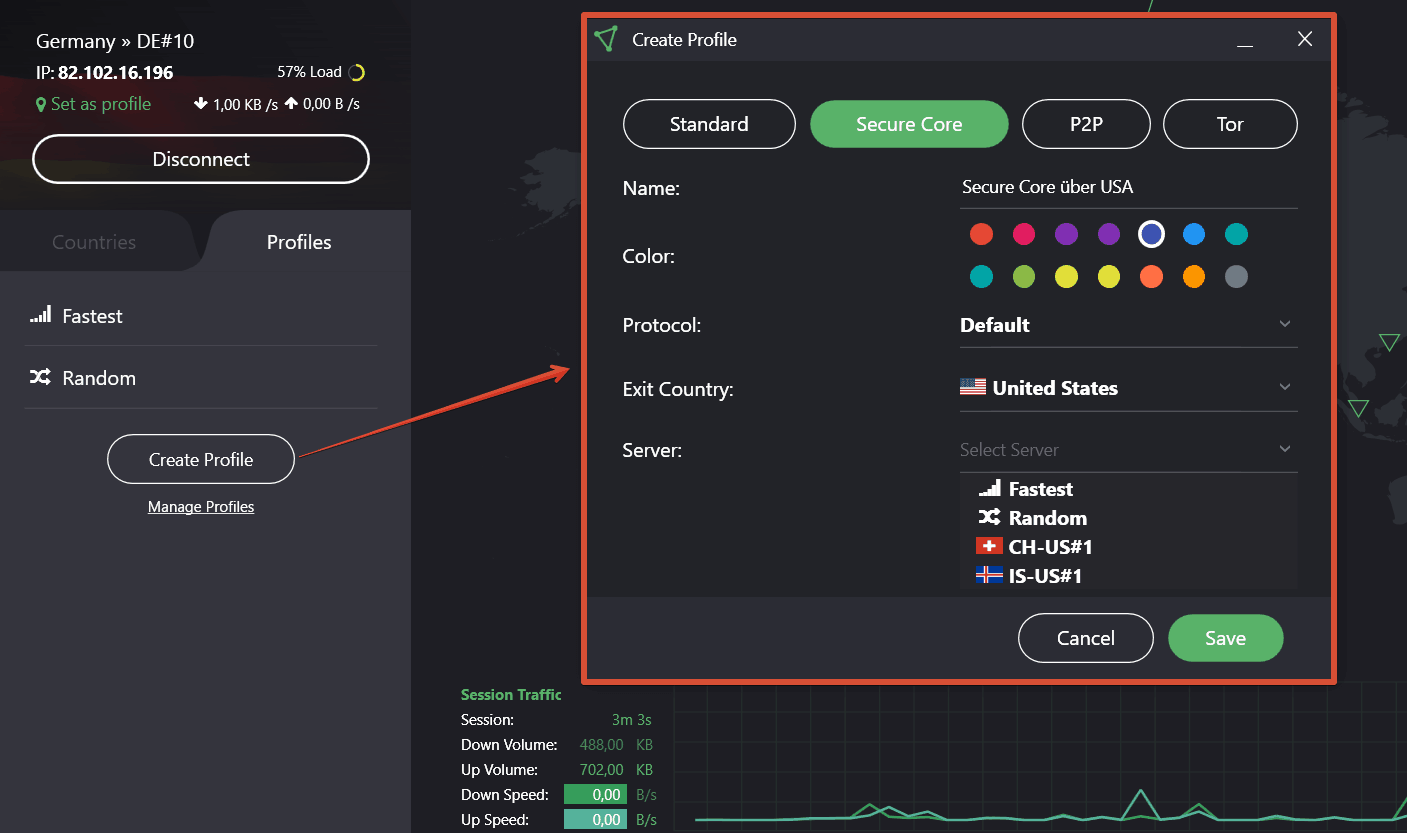1407x833 pixels.
Task: Pick the red color swatch
Action: (982, 234)
